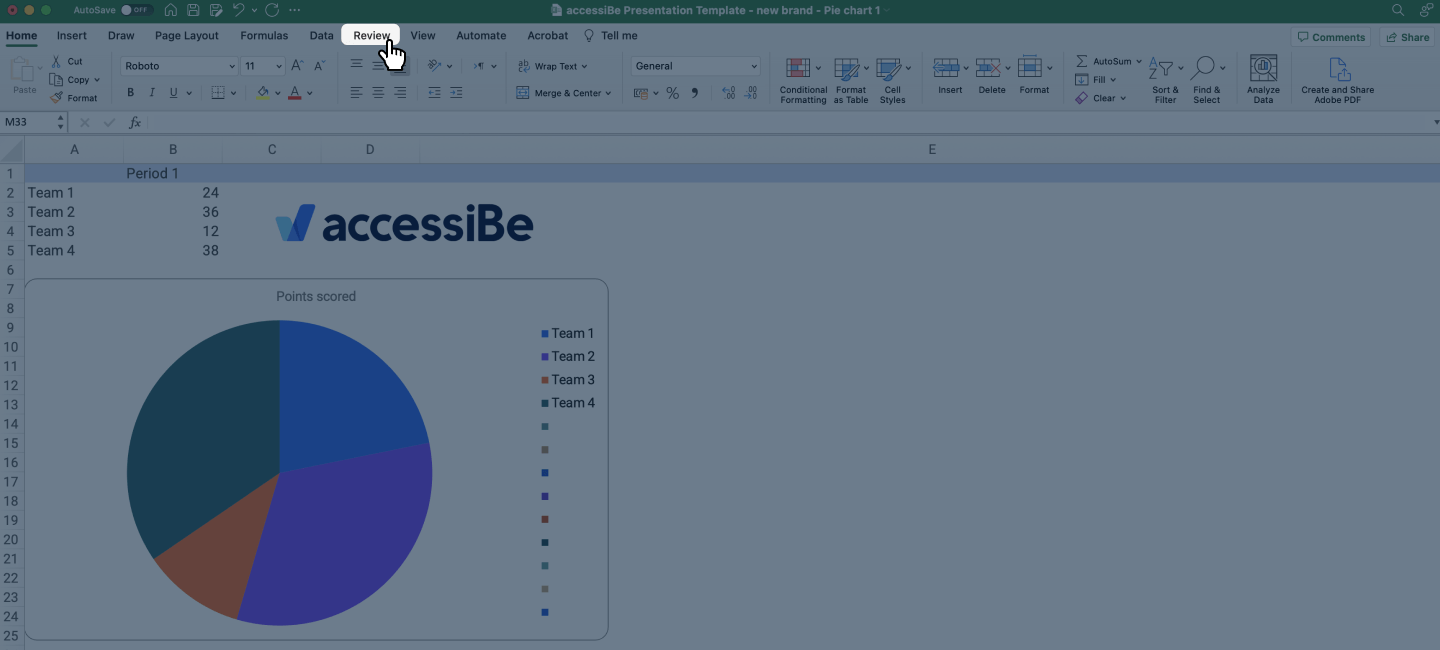
Task: Open the Comments panel
Action: point(1331,36)
